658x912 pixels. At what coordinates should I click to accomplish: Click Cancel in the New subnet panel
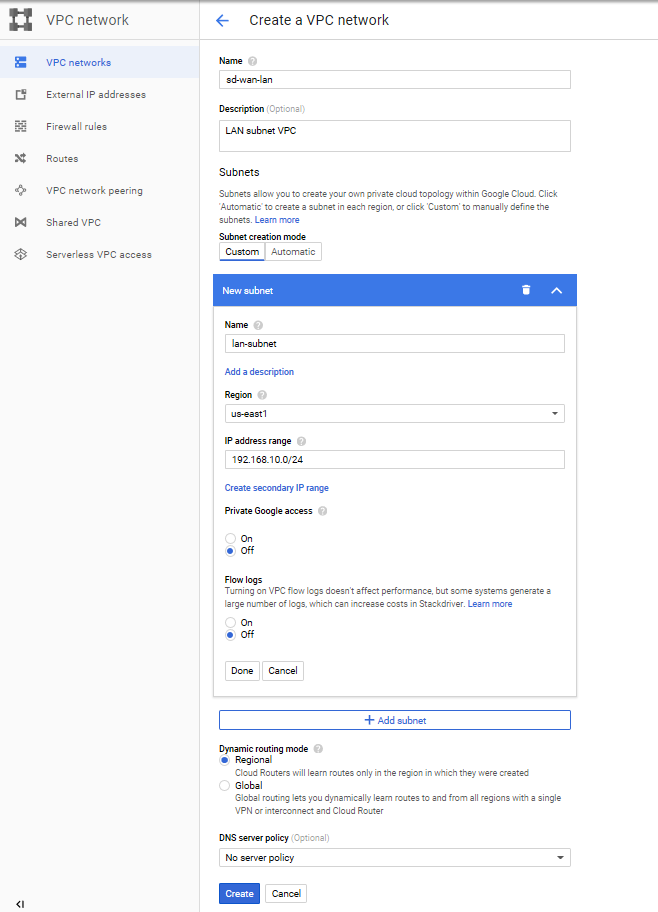pyautogui.click(x=283, y=671)
